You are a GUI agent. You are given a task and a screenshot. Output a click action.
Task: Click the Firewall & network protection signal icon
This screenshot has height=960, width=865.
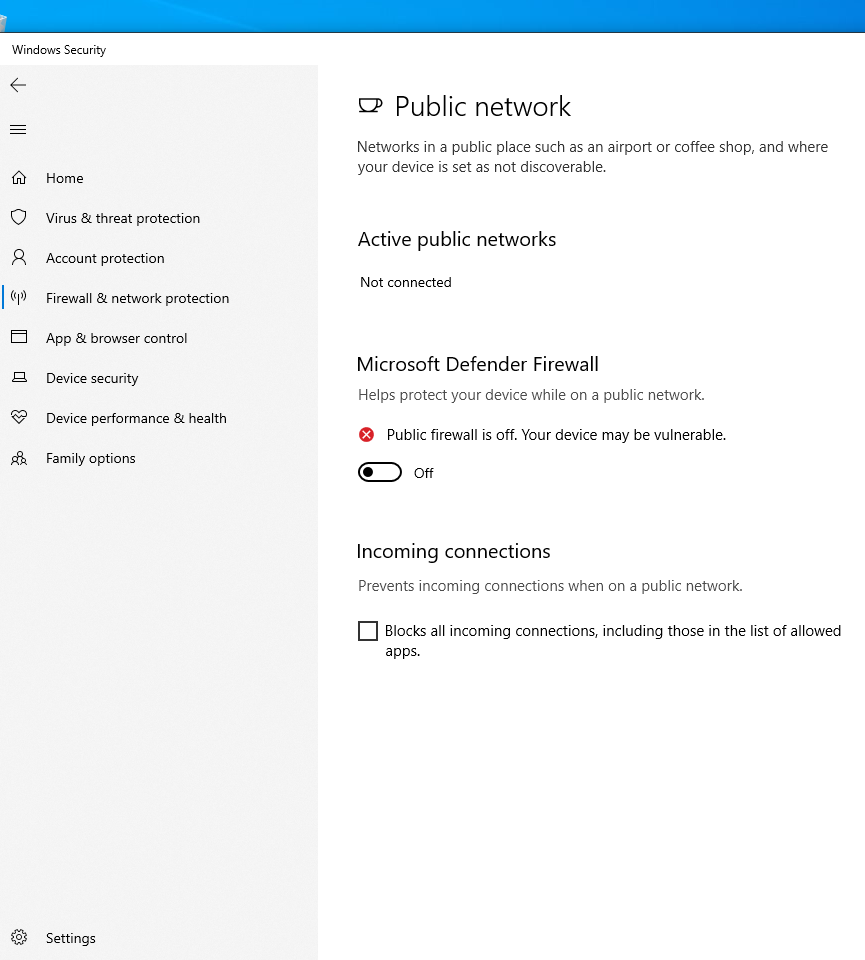pos(18,297)
